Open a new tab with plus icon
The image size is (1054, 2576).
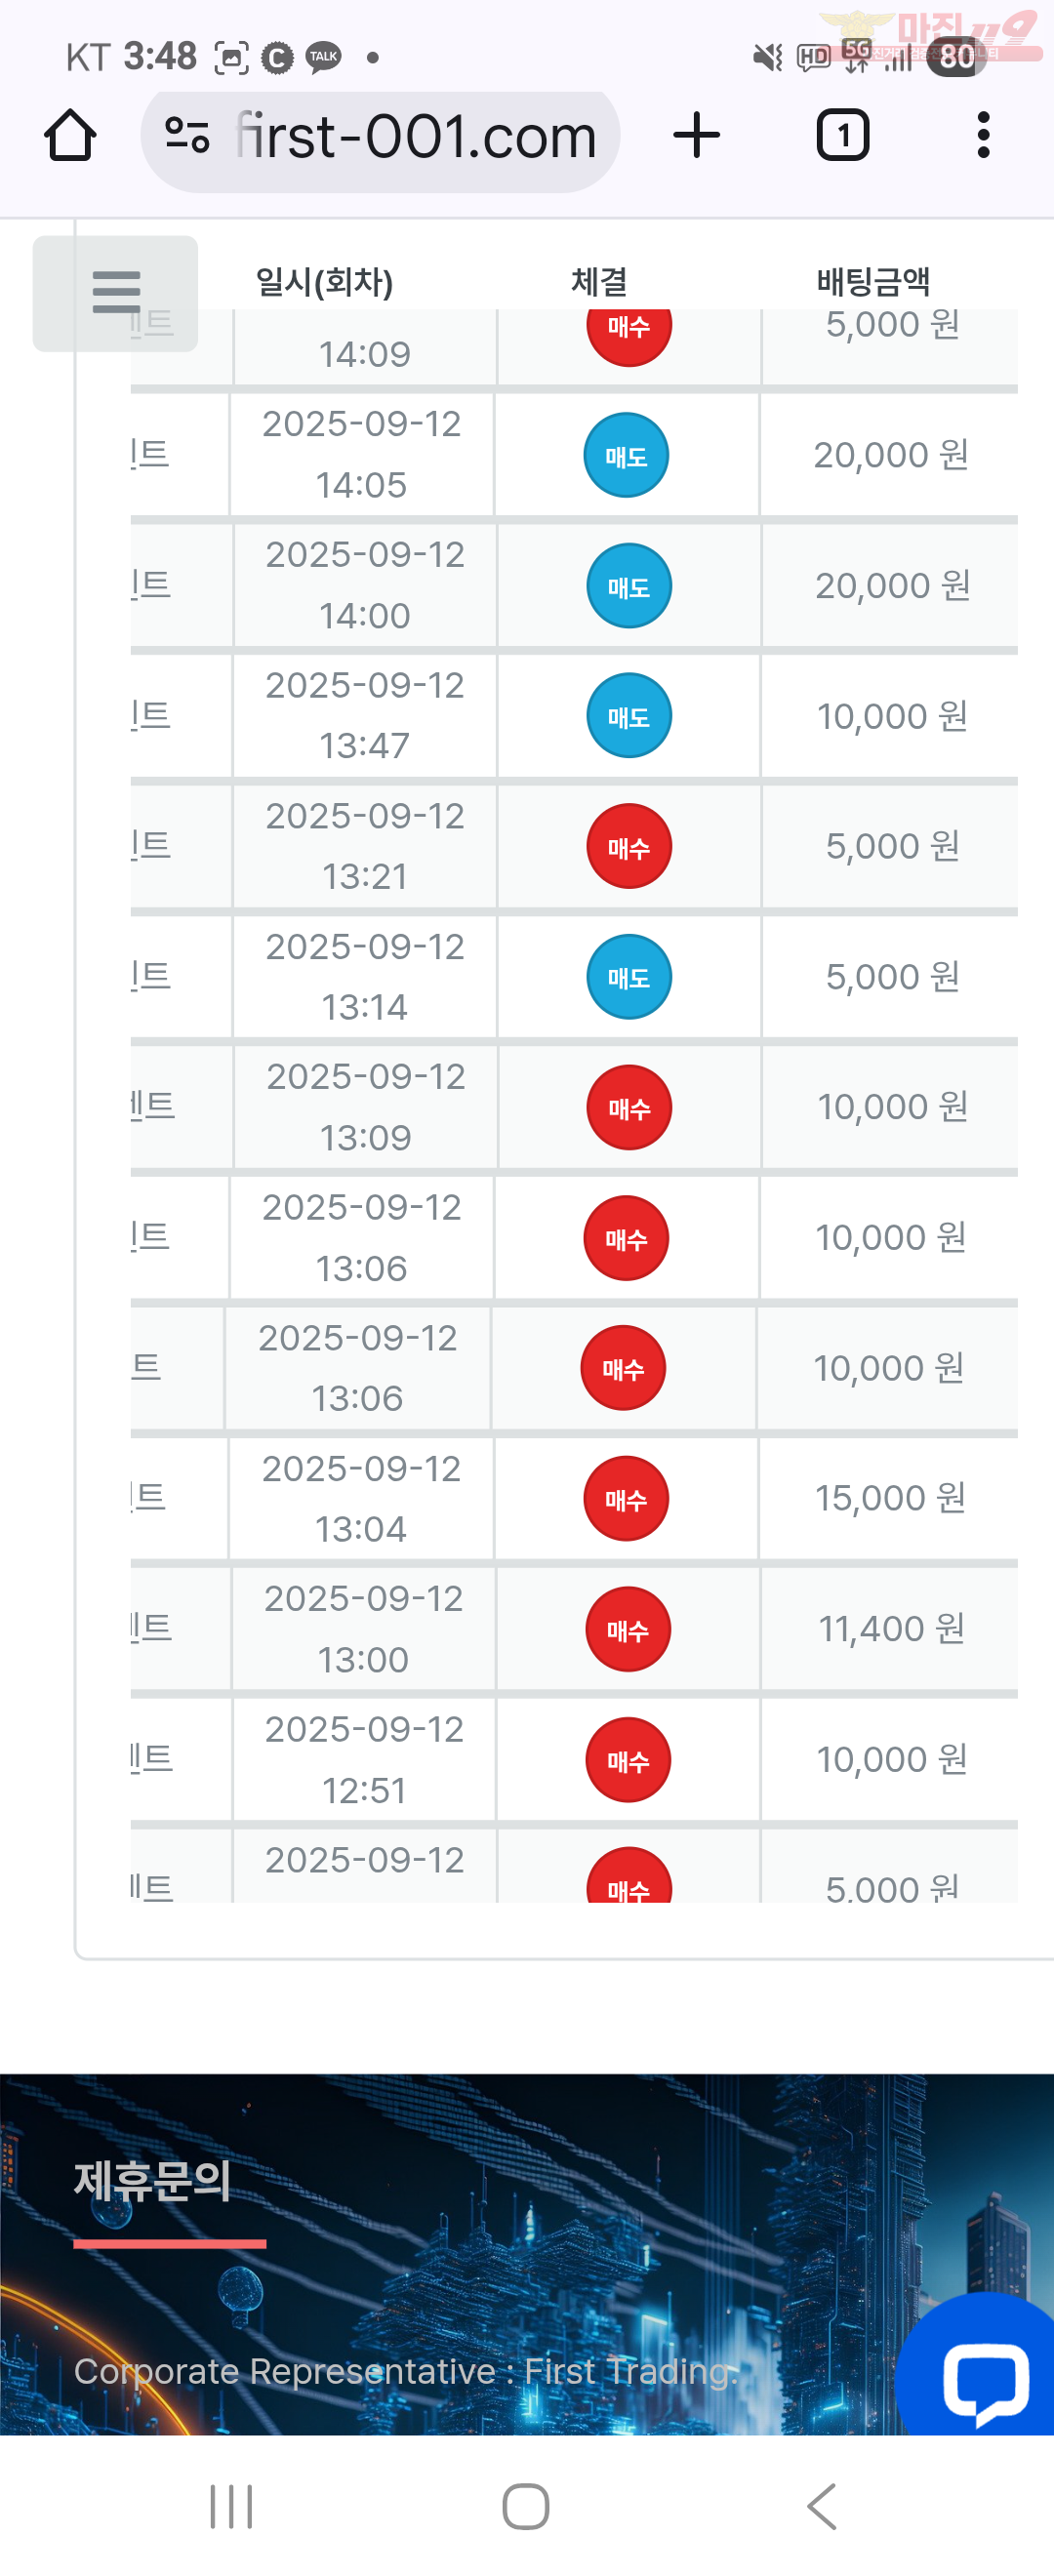click(x=697, y=135)
